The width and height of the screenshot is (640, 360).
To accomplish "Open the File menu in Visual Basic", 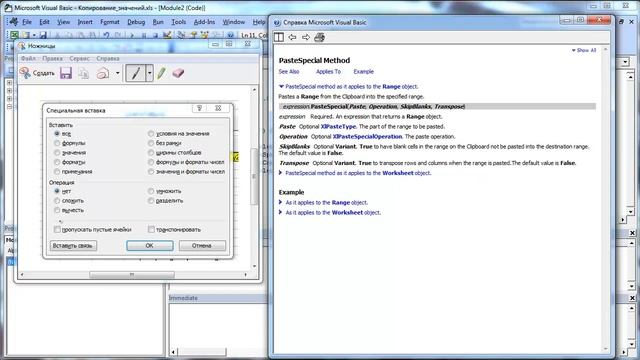I will 27,22.
